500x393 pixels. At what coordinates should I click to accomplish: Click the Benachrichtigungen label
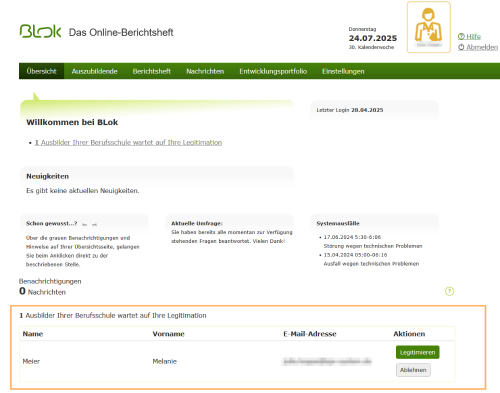click(x=50, y=281)
